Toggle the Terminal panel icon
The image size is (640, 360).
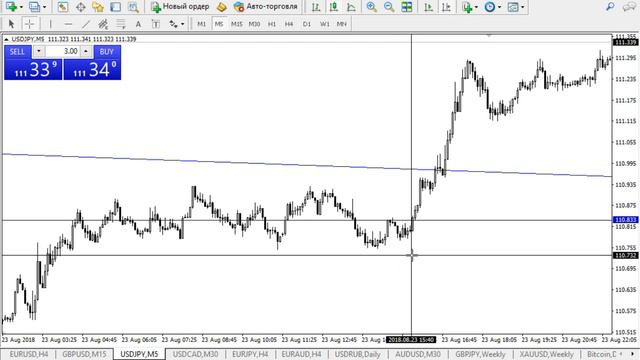tap(116, 7)
